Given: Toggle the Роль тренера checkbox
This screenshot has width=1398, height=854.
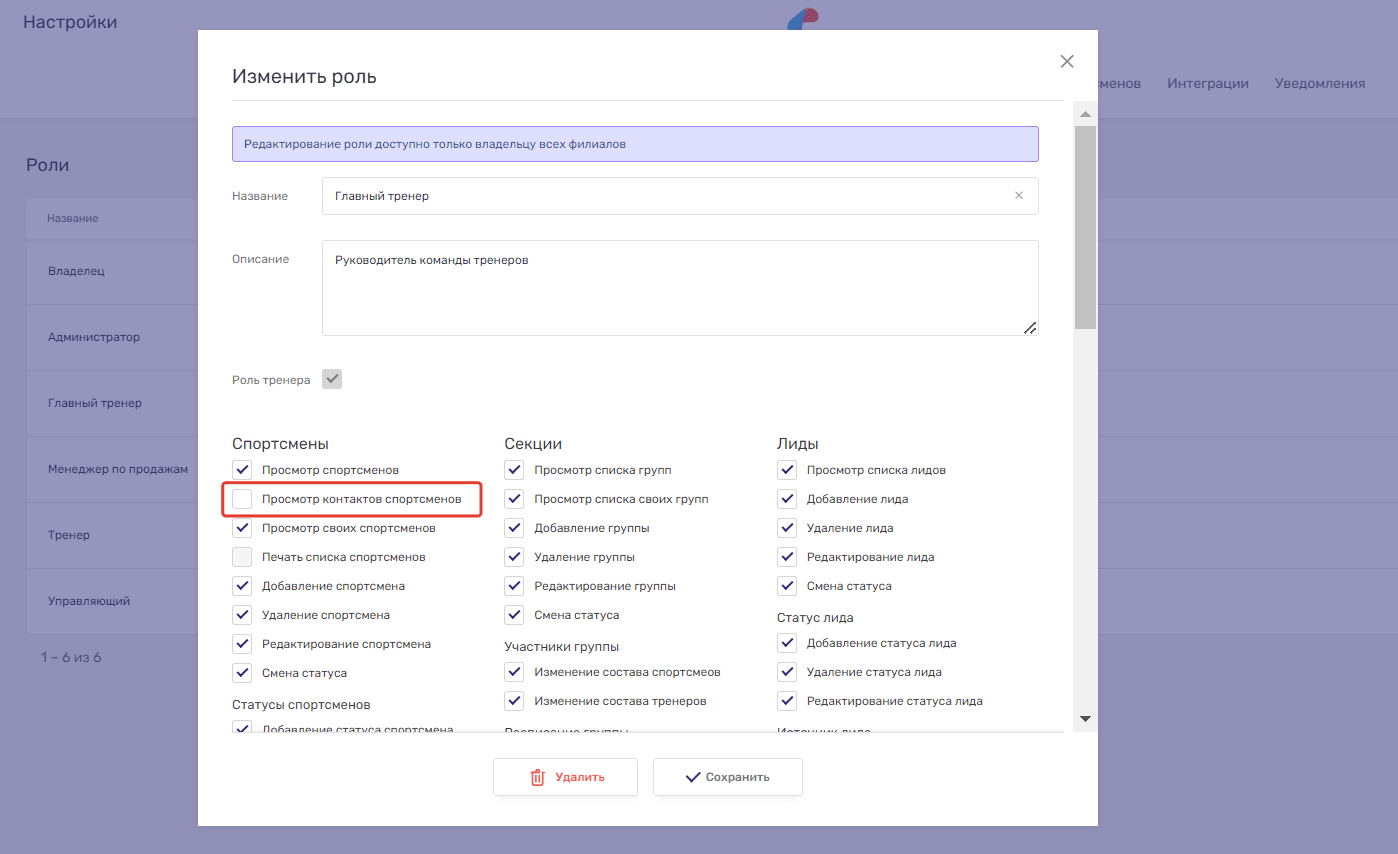Looking at the screenshot, I should click(332, 380).
